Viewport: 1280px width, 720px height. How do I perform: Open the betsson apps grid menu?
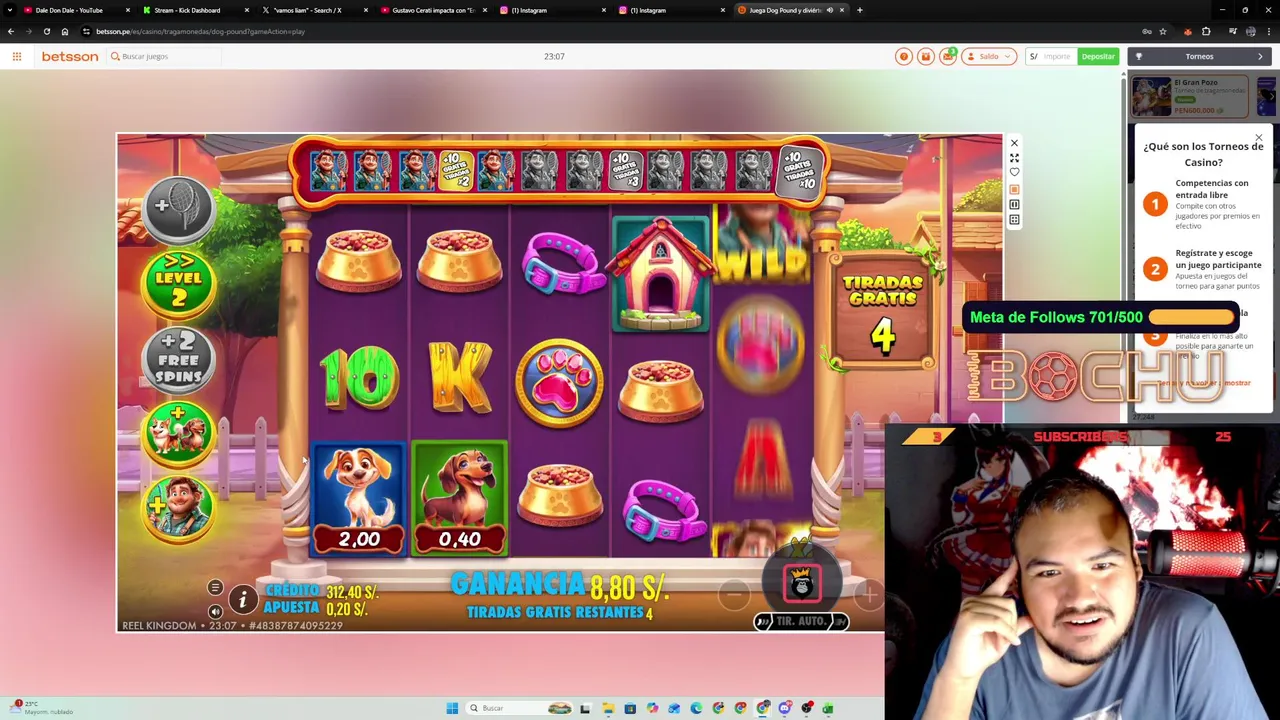(x=17, y=56)
